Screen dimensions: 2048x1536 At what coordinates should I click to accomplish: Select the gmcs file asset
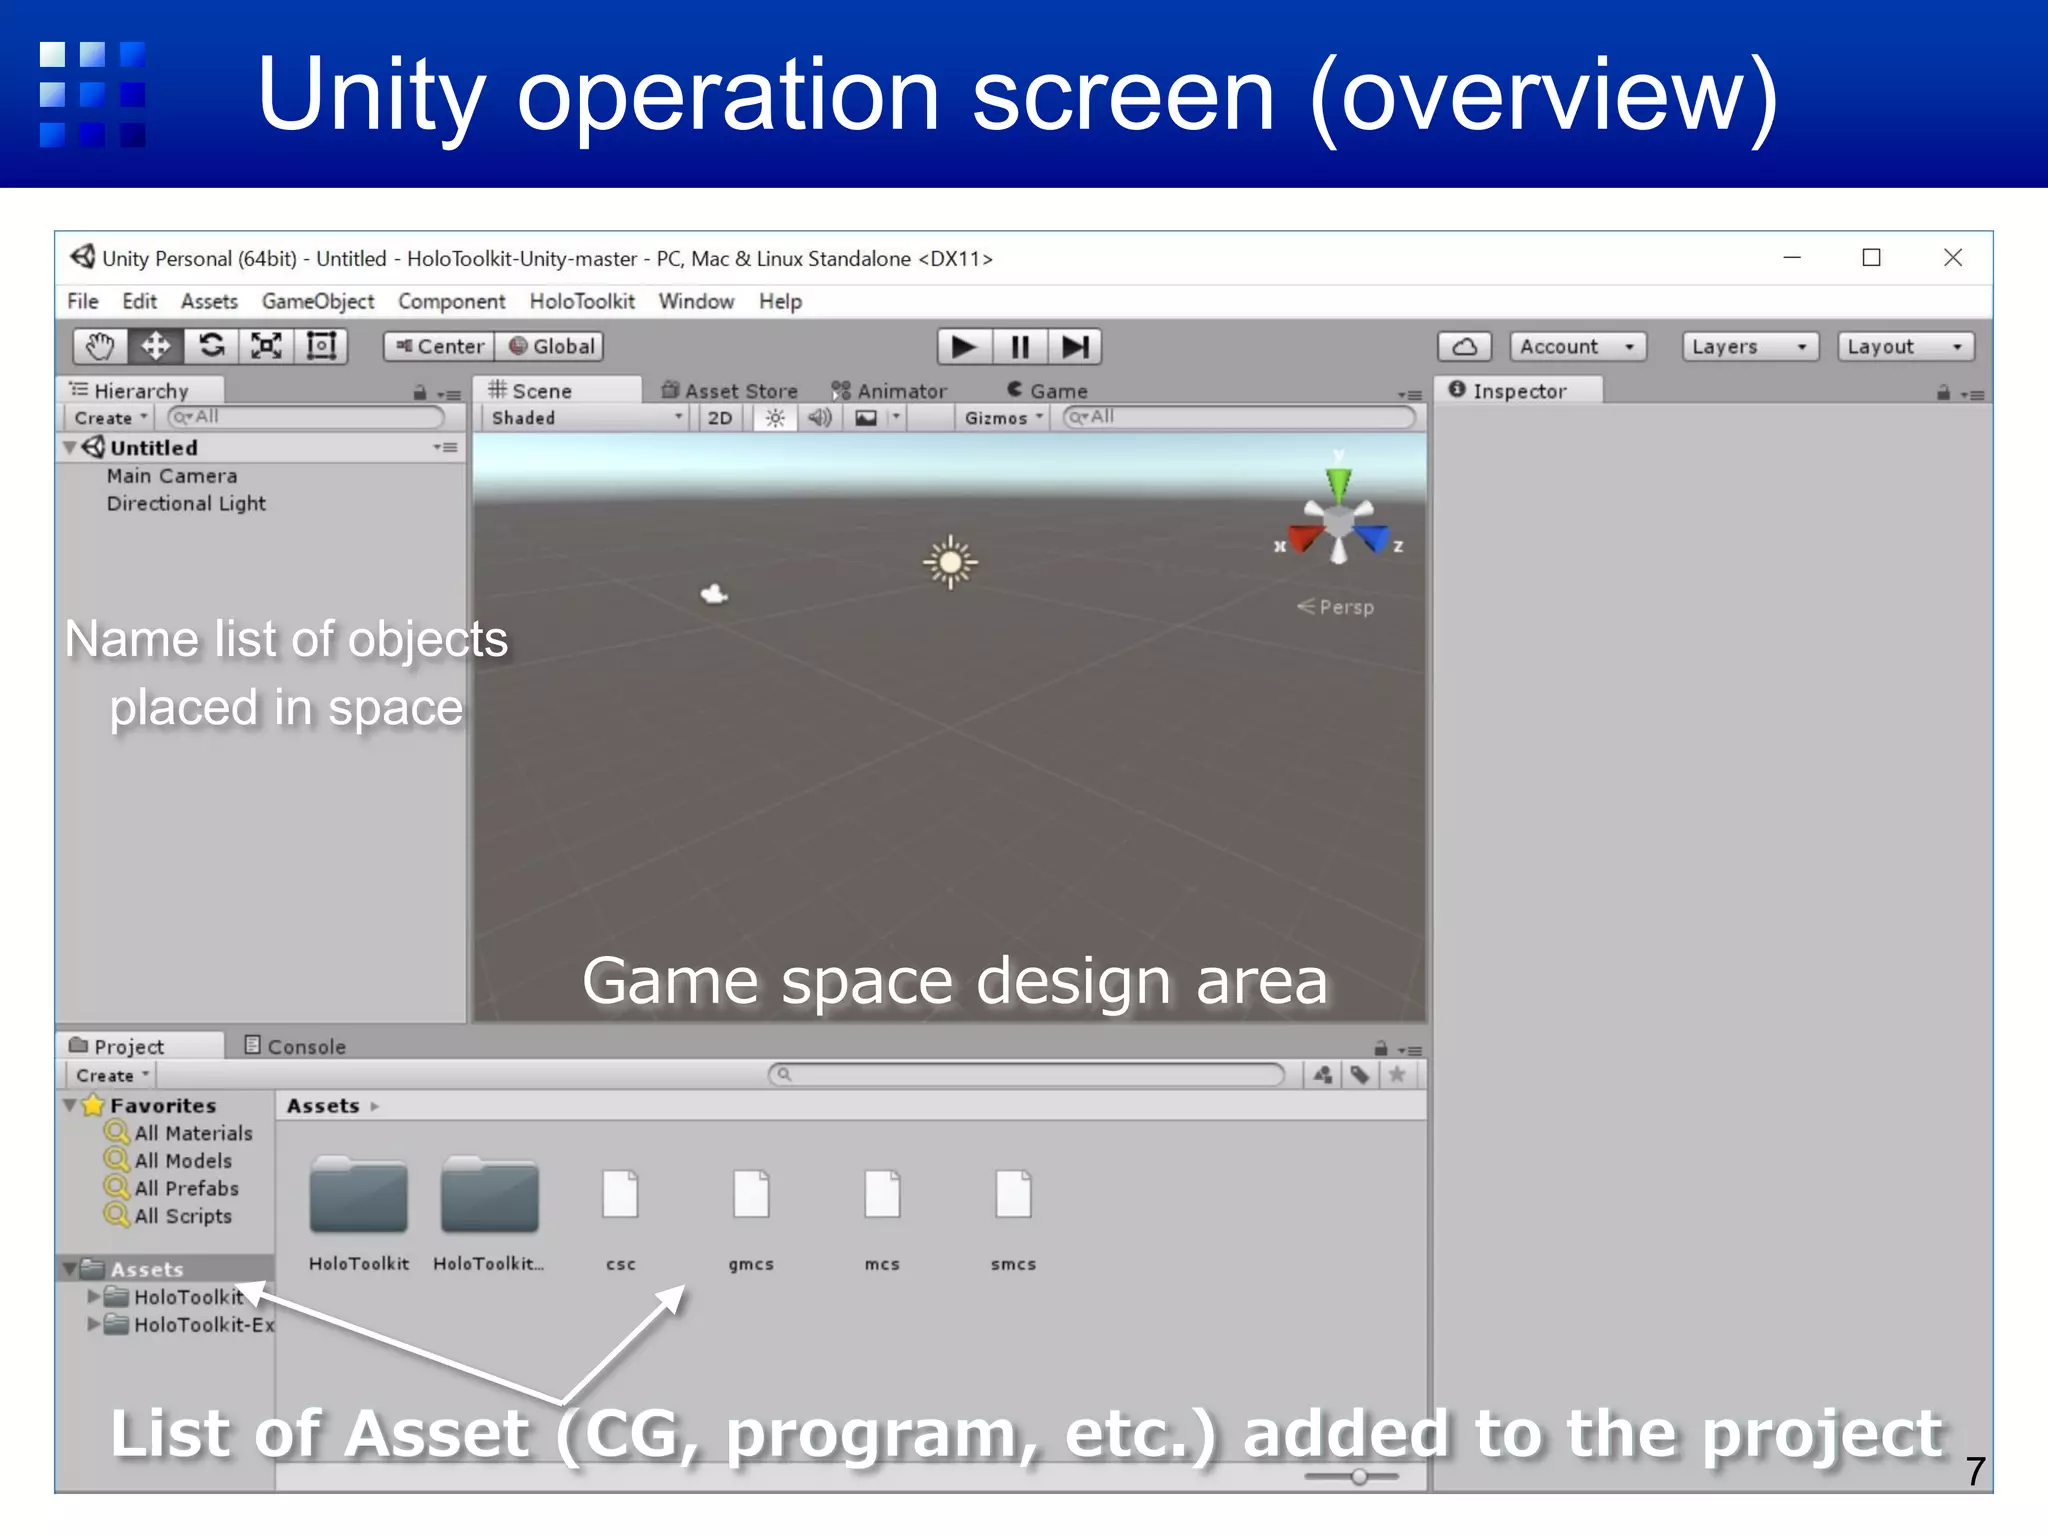[x=751, y=1220]
